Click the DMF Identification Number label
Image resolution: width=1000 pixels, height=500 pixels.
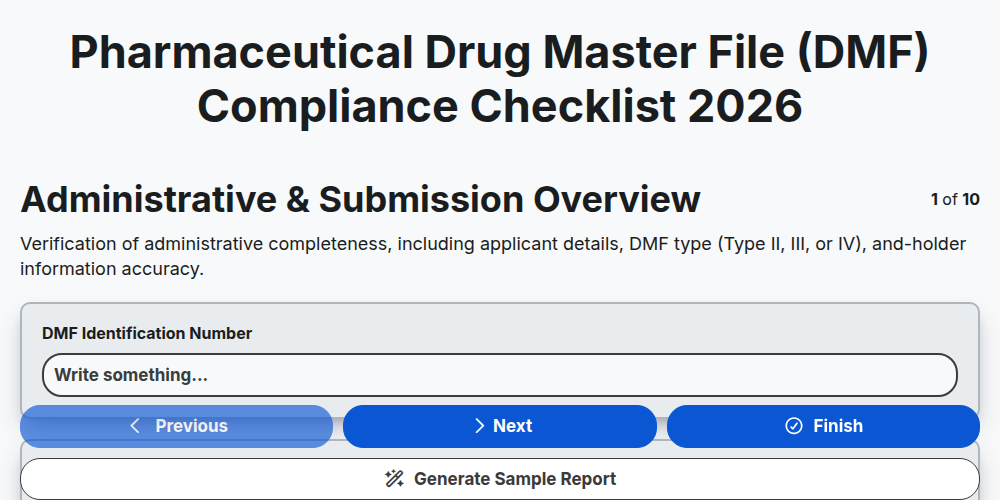tap(147, 334)
